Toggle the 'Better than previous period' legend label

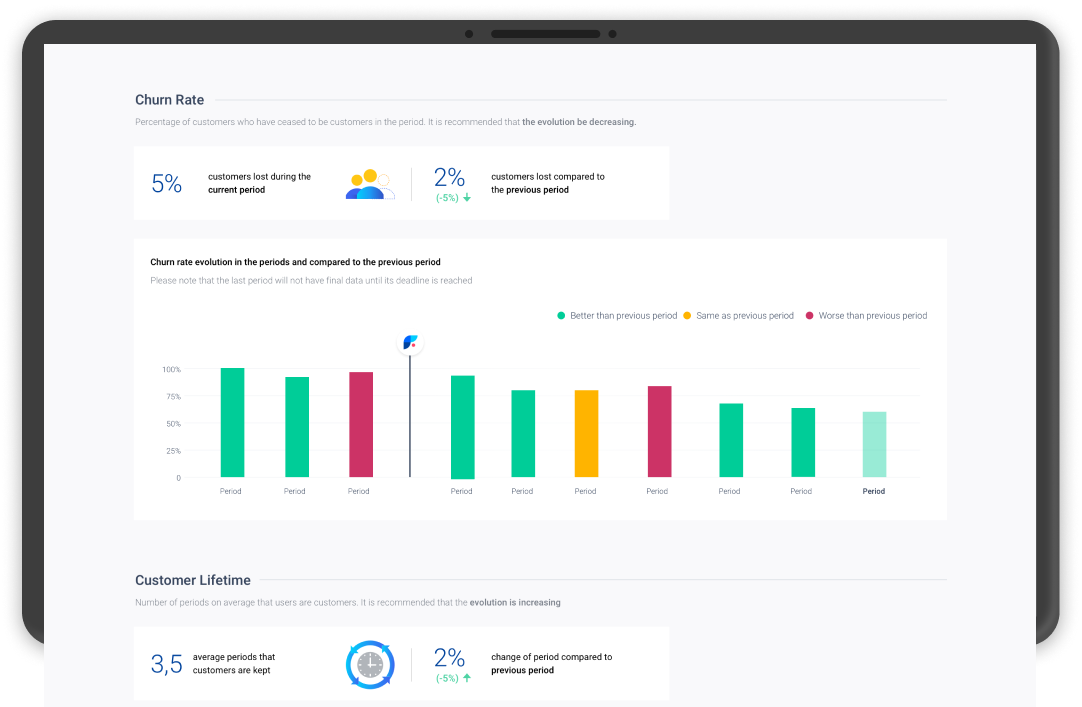point(623,316)
